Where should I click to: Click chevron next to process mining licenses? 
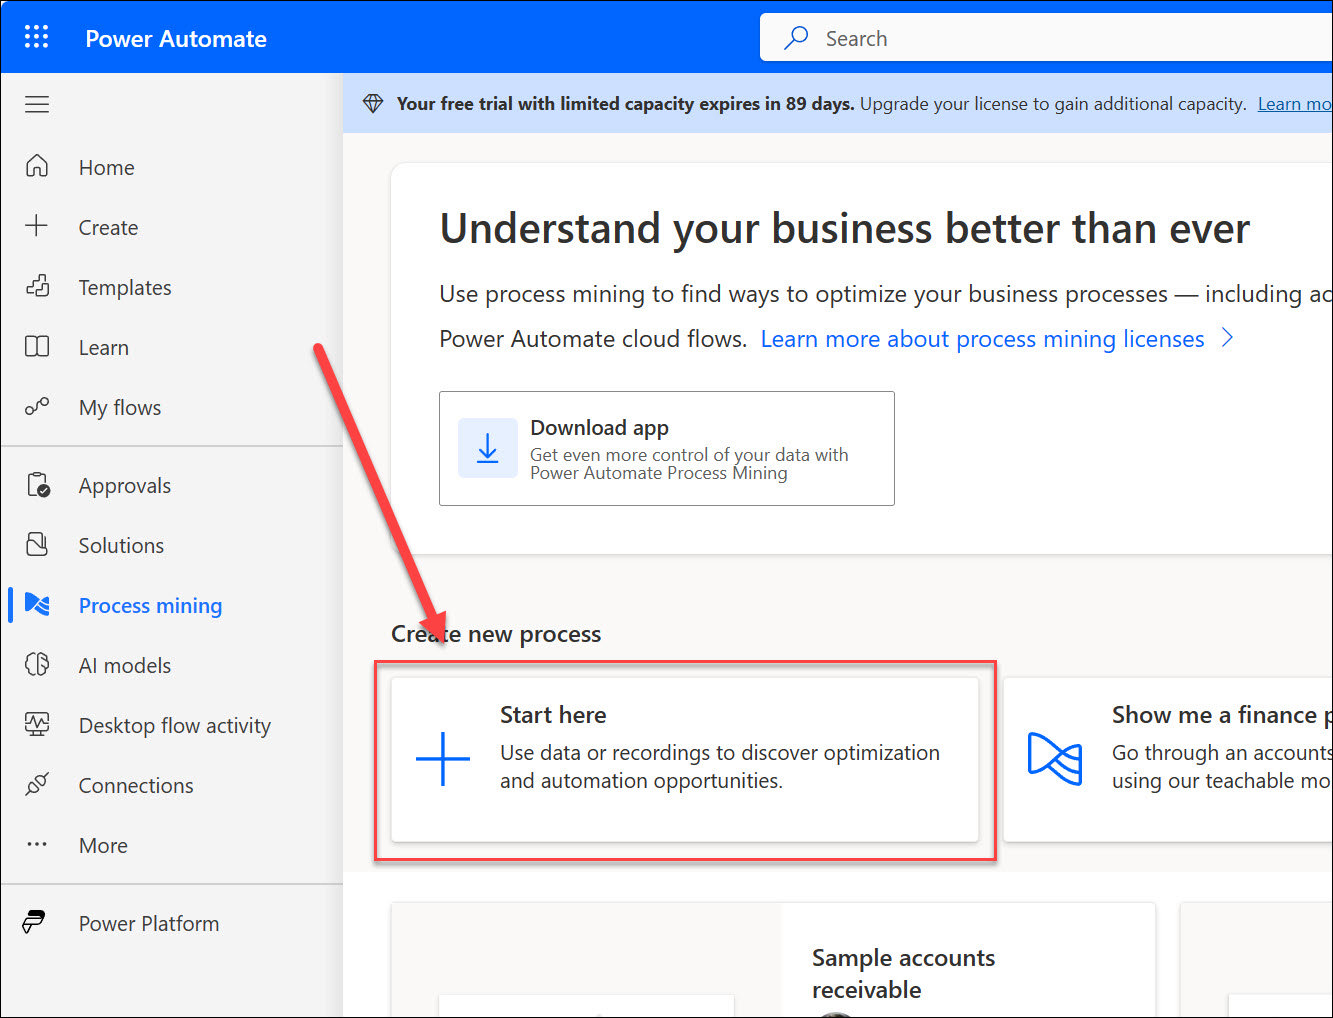(x=1228, y=339)
